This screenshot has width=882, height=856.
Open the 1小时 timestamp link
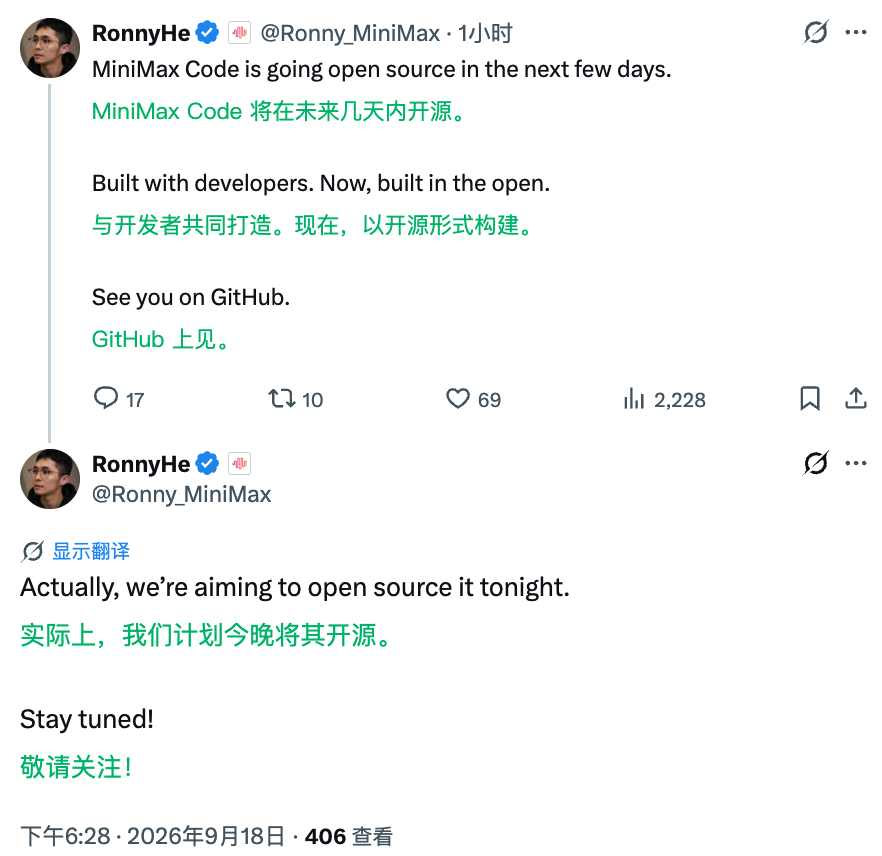484,33
